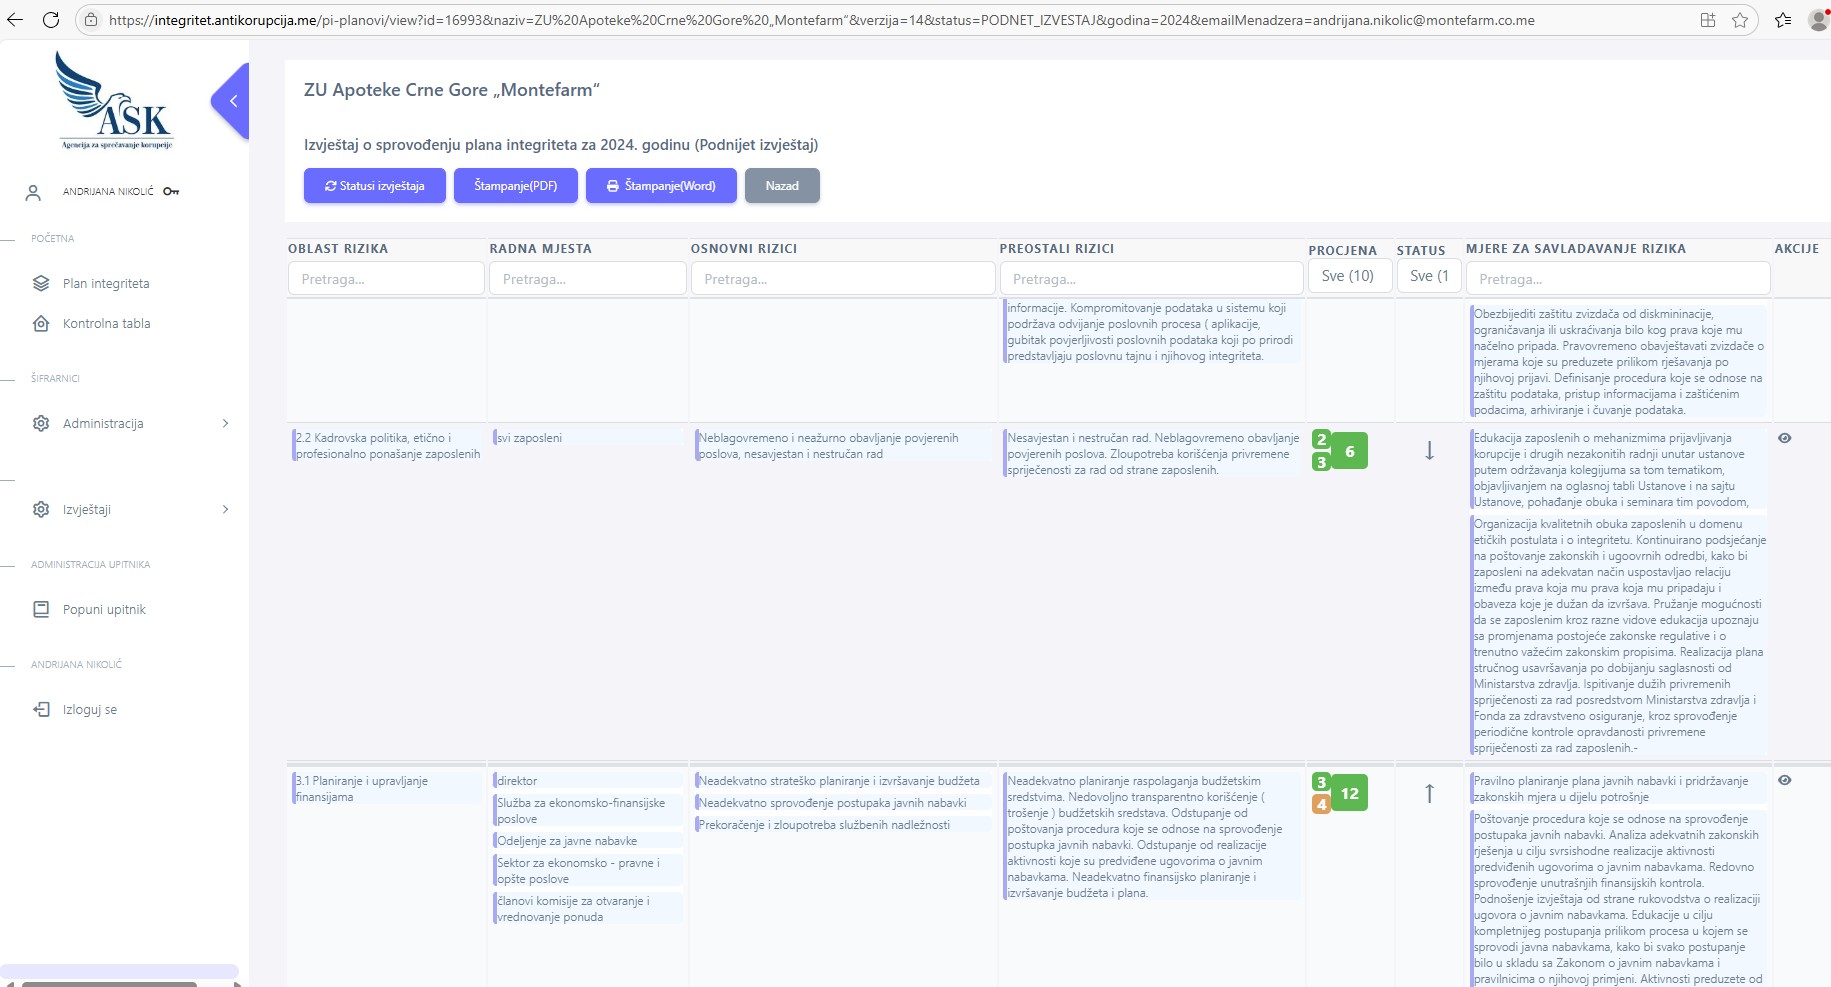Click the Štampanje(Word) button
The image size is (1831, 987).
661,186
